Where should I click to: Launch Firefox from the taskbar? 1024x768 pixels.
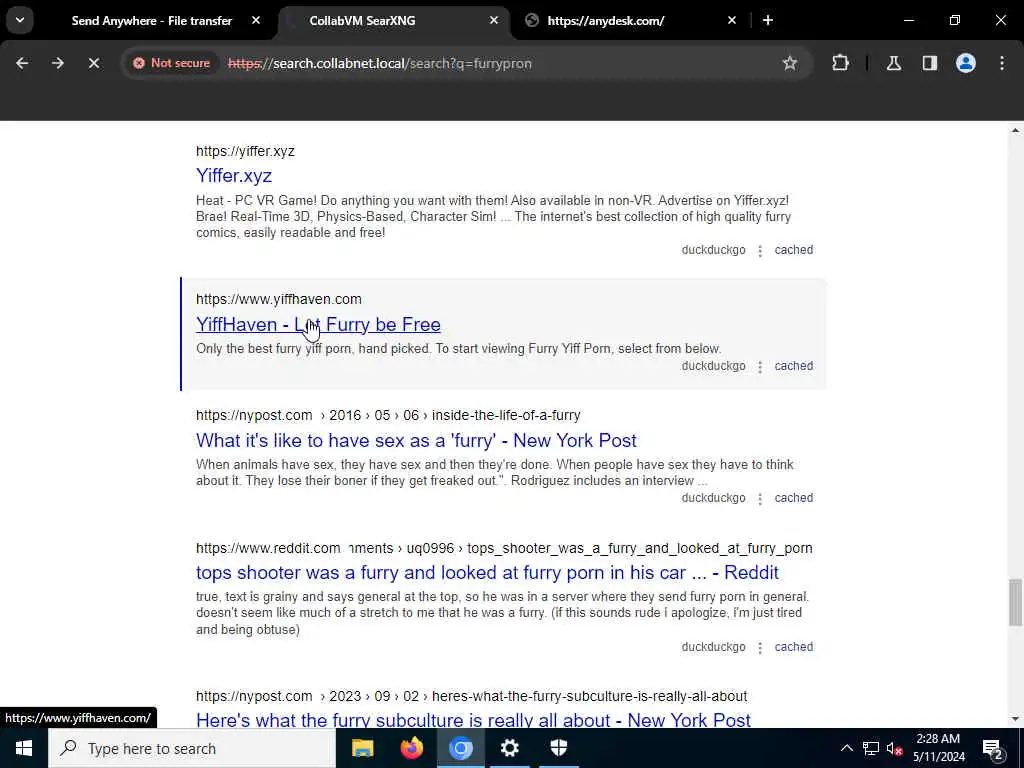pos(411,748)
